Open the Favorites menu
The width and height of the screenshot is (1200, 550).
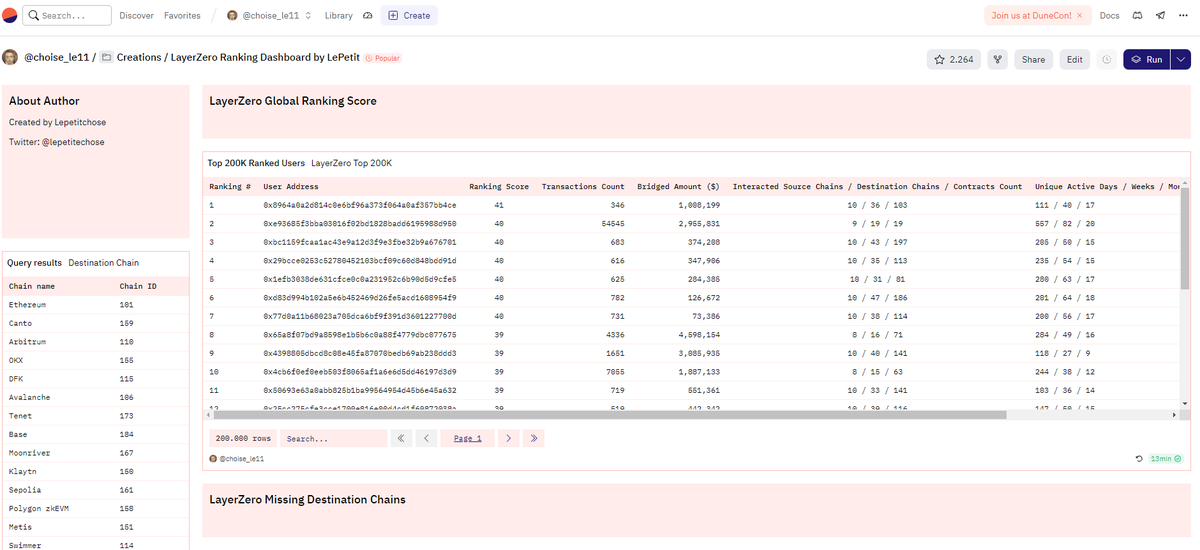(x=182, y=16)
